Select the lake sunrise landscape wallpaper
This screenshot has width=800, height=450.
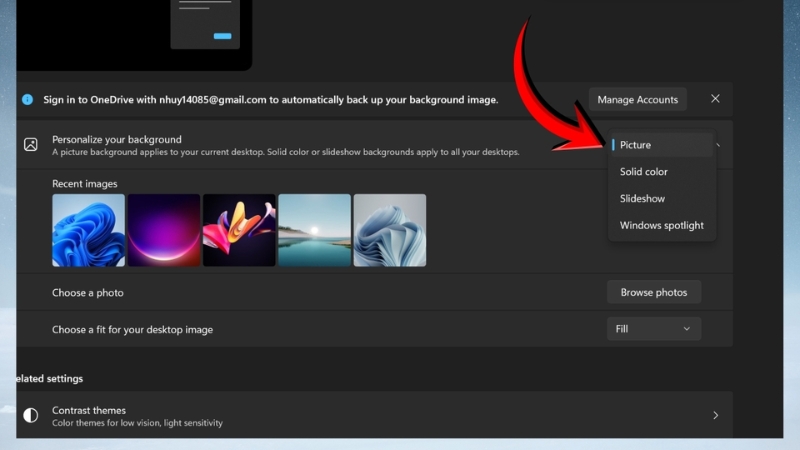click(314, 230)
